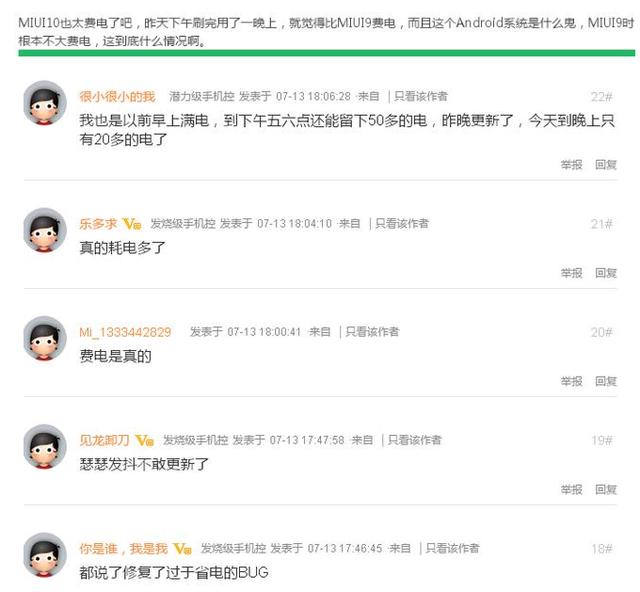Select 只看该作者 on post 22#
The width and height of the screenshot is (640, 592).
click(421, 96)
